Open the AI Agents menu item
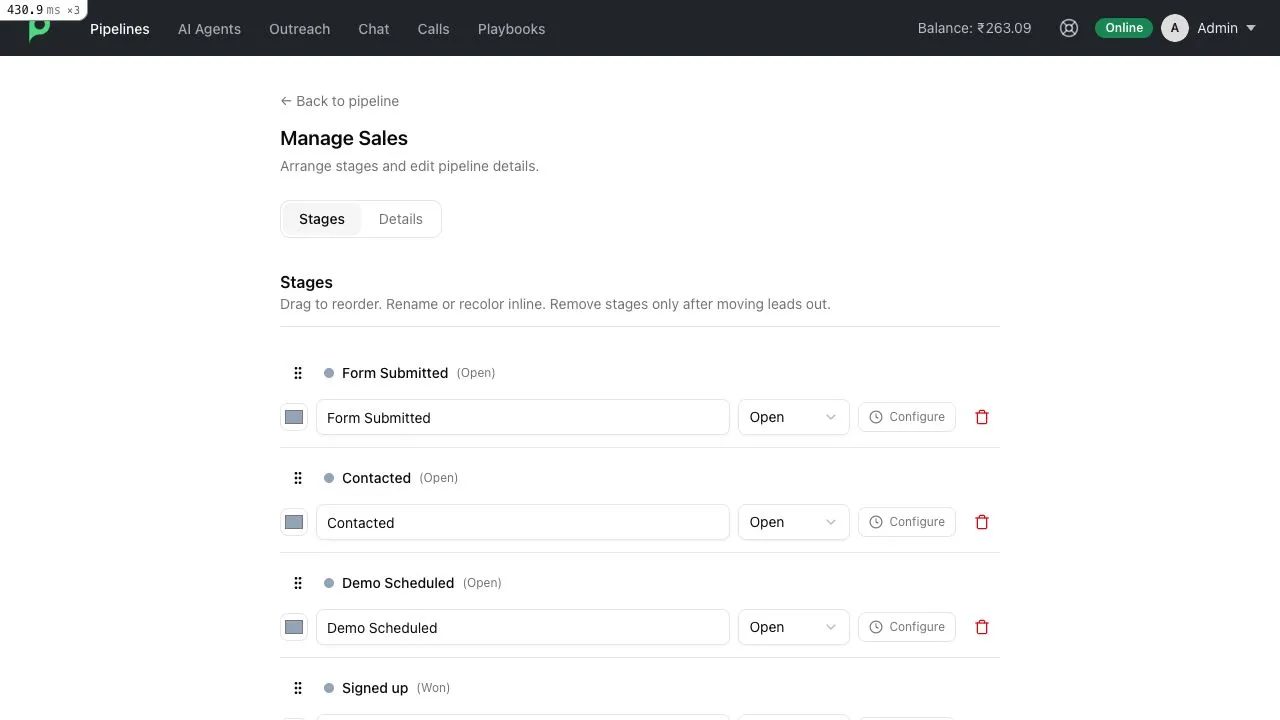The image size is (1280, 720). (209, 29)
